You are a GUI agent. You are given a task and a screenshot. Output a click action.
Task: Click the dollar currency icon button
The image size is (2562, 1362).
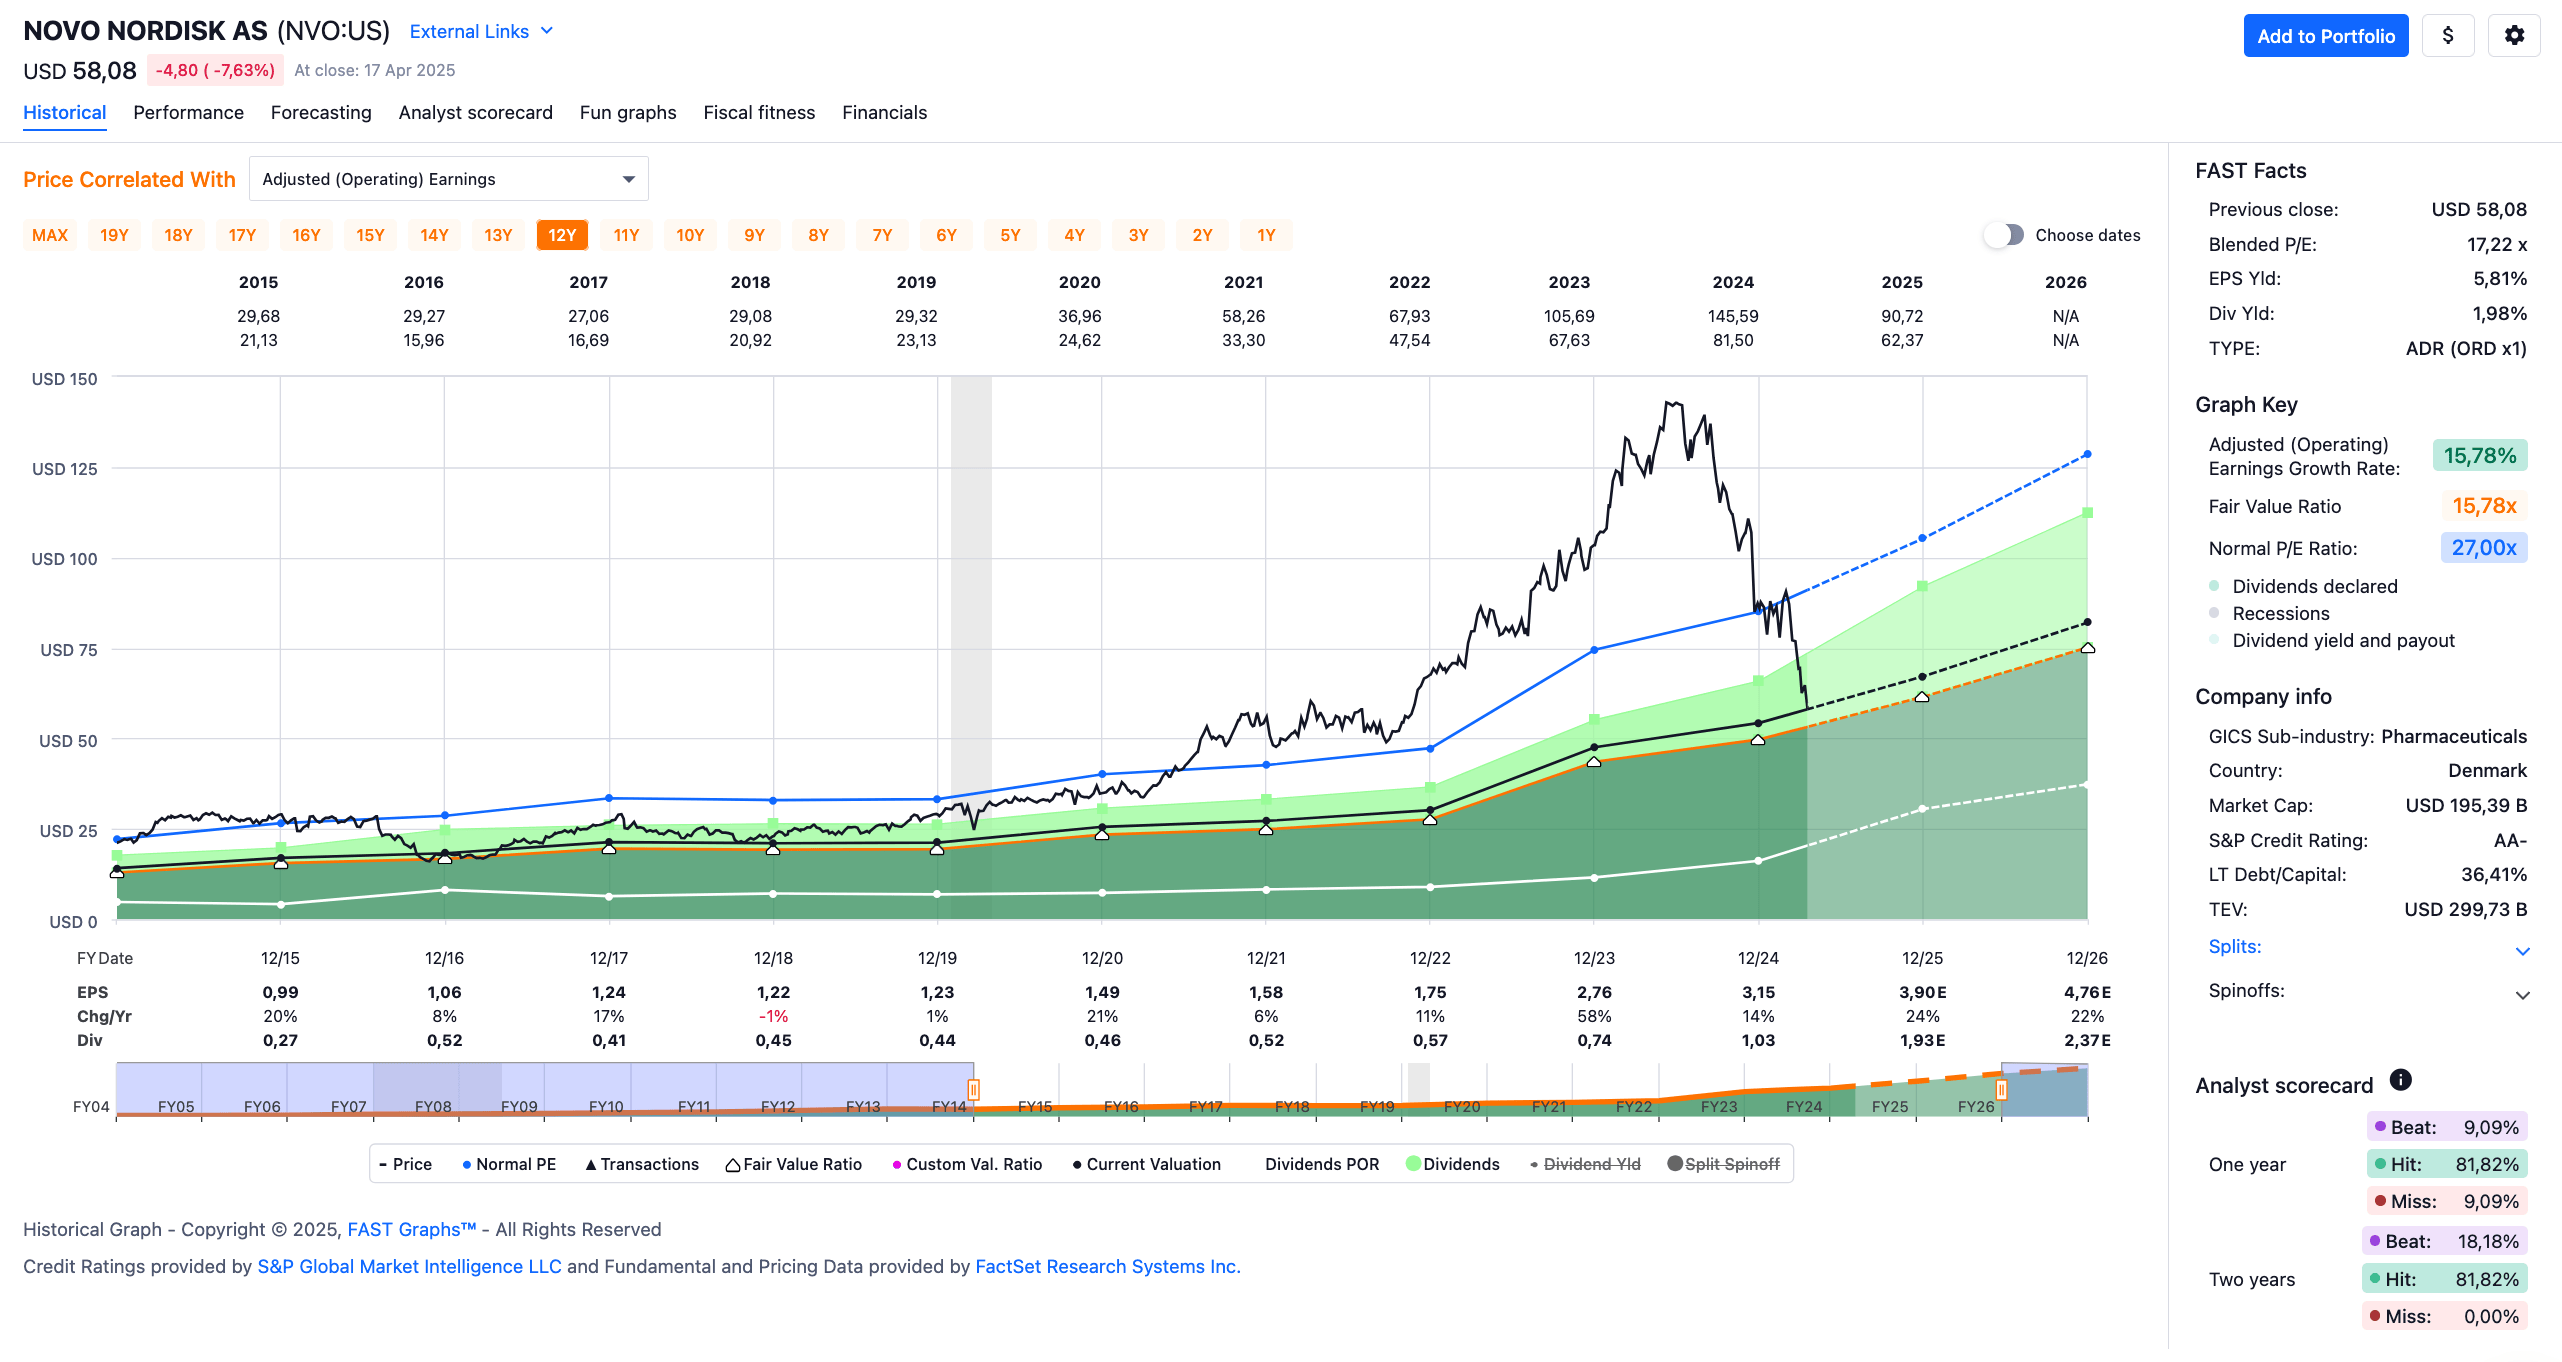click(2448, 36)
